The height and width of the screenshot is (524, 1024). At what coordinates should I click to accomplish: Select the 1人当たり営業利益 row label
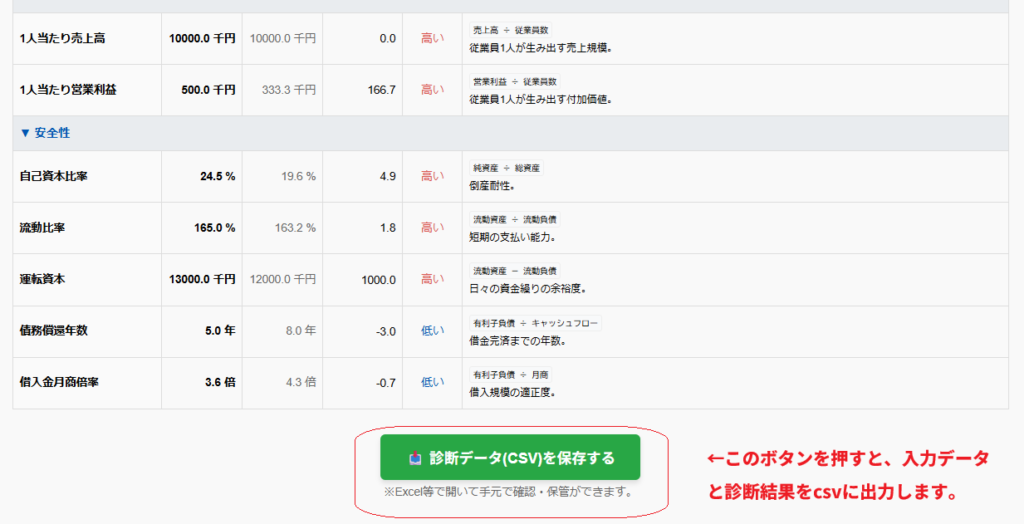tap(68, 90)
